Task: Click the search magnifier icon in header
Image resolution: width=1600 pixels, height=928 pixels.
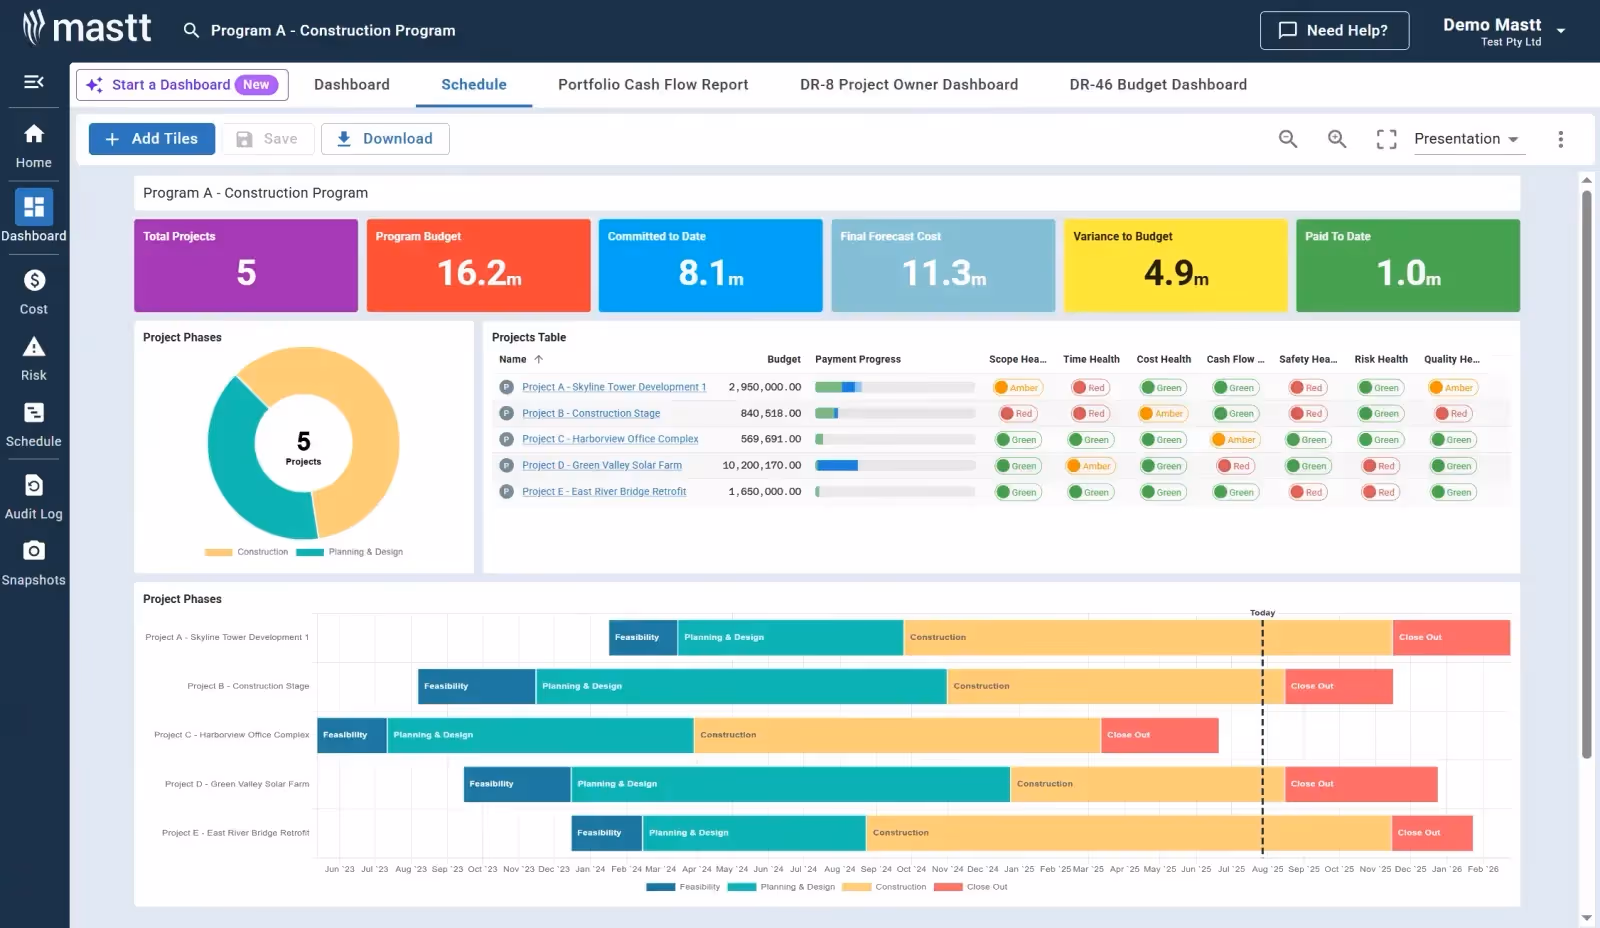Action: (191, 30)
